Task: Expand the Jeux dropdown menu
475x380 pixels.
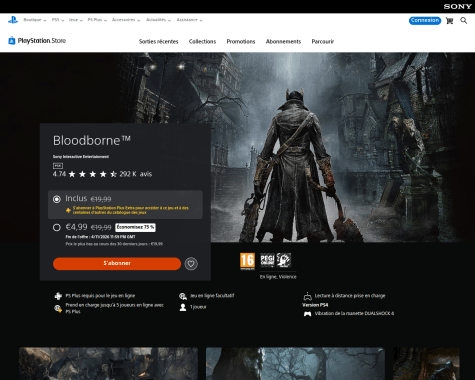Action: click(76, 20)
